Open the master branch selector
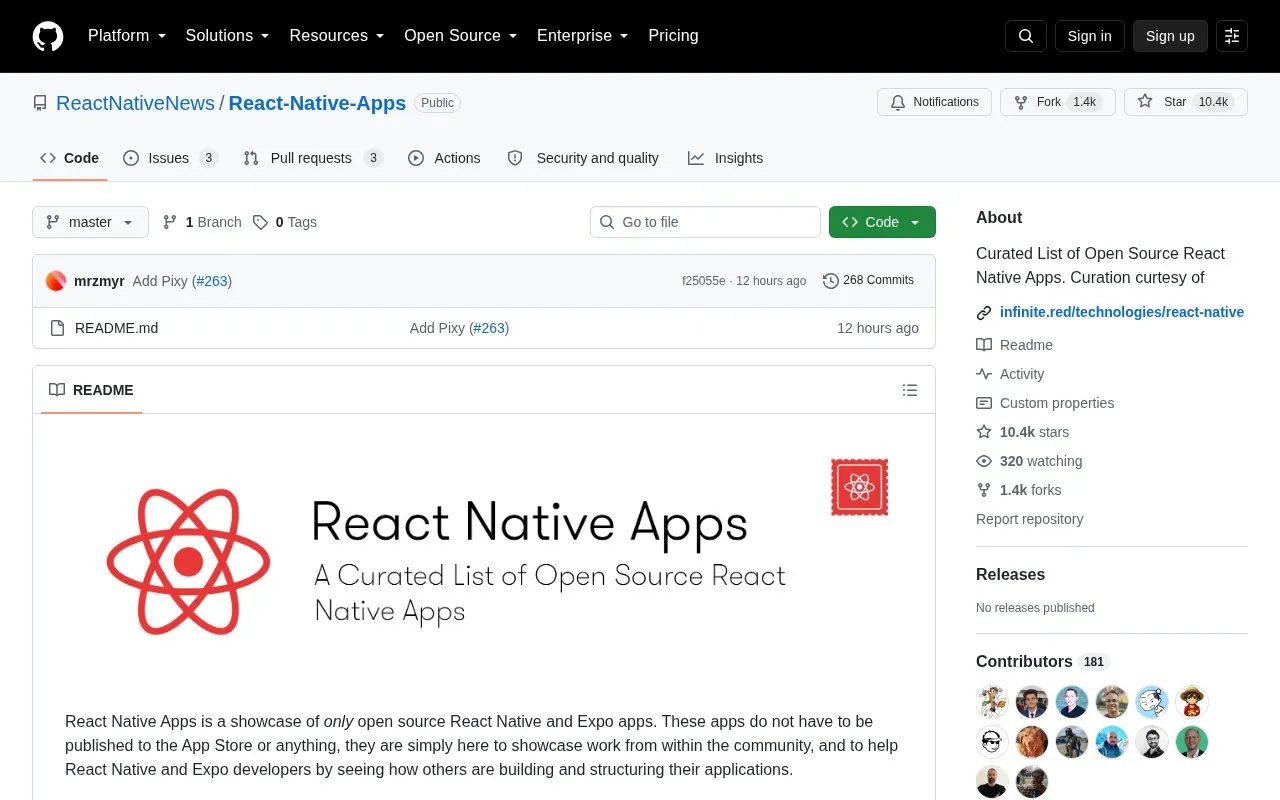Image resolution: width=1280 pixels, height=800 pixels. pos(90,222)
